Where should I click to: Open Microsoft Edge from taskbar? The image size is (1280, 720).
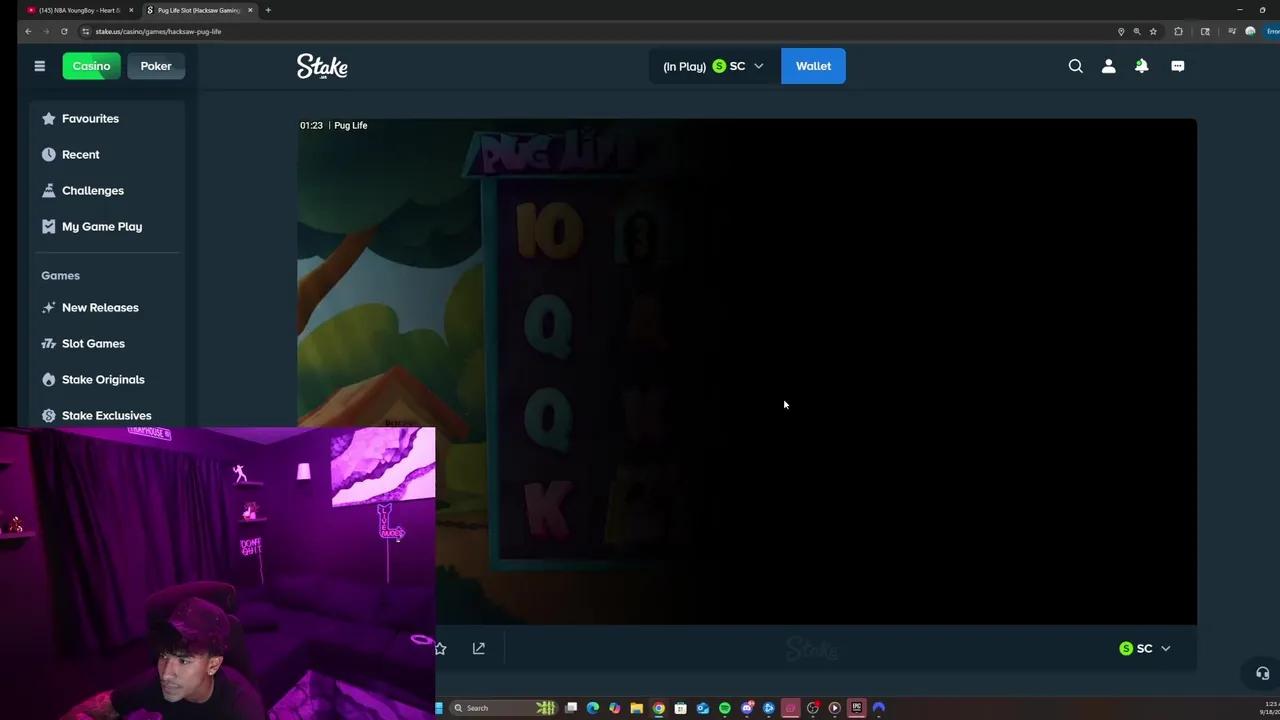(x=592, y=708)
